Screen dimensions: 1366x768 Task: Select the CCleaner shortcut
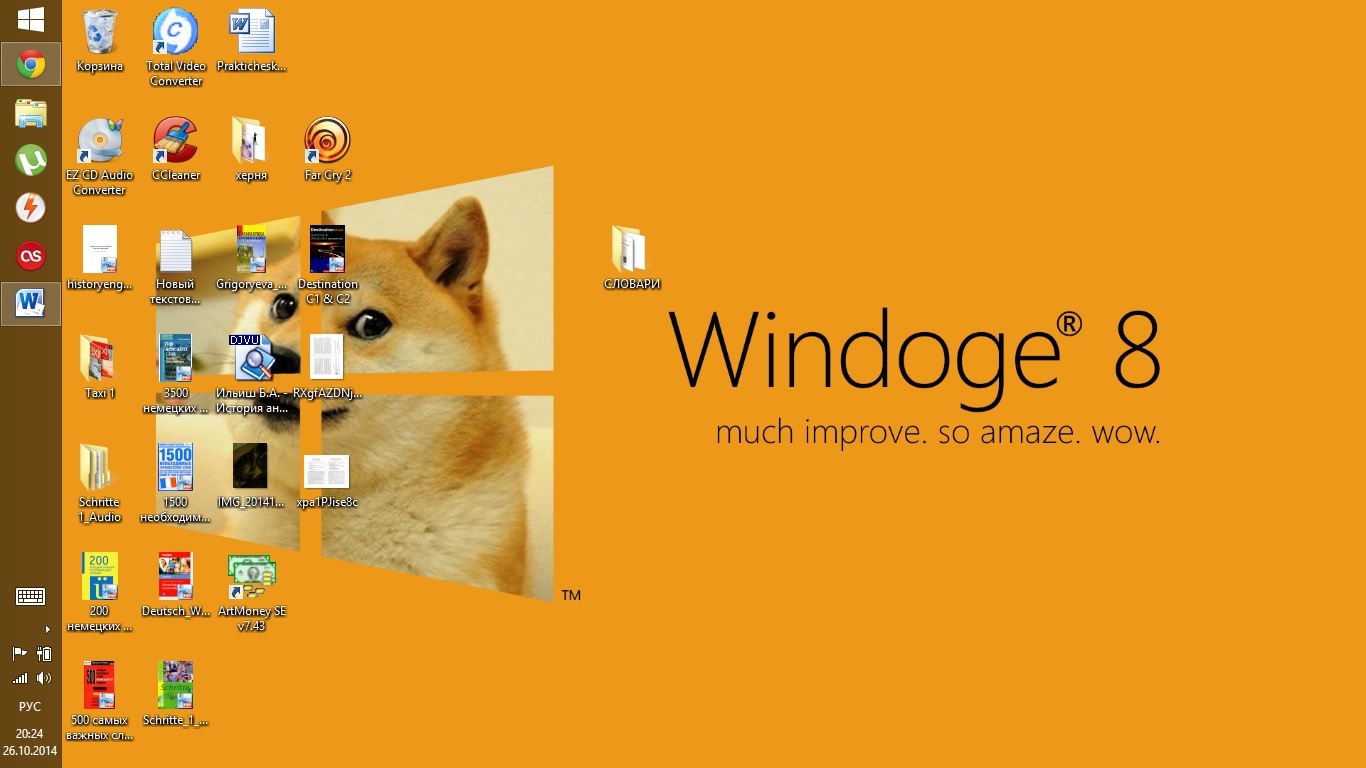tap(176, 149)
